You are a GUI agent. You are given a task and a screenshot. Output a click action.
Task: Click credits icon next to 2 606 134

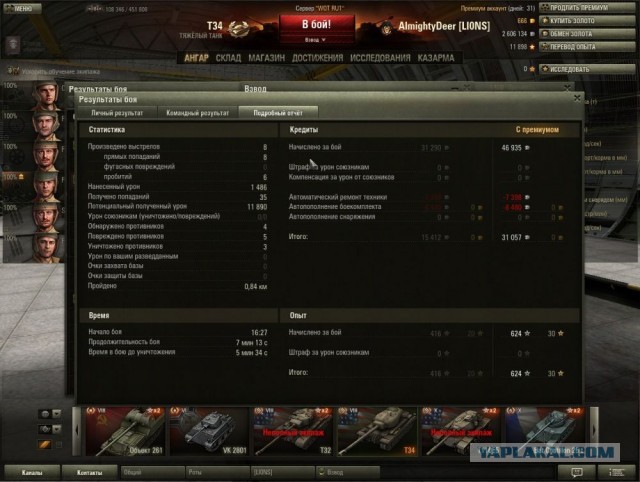[532, 34]
